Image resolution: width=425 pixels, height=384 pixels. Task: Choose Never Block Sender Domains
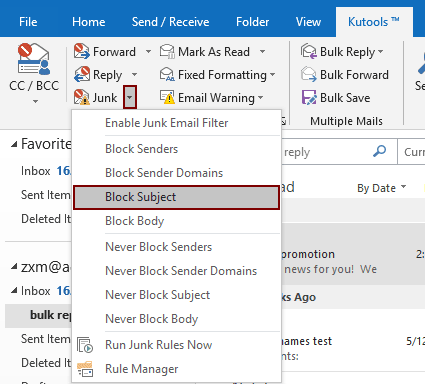coord(177,271)
